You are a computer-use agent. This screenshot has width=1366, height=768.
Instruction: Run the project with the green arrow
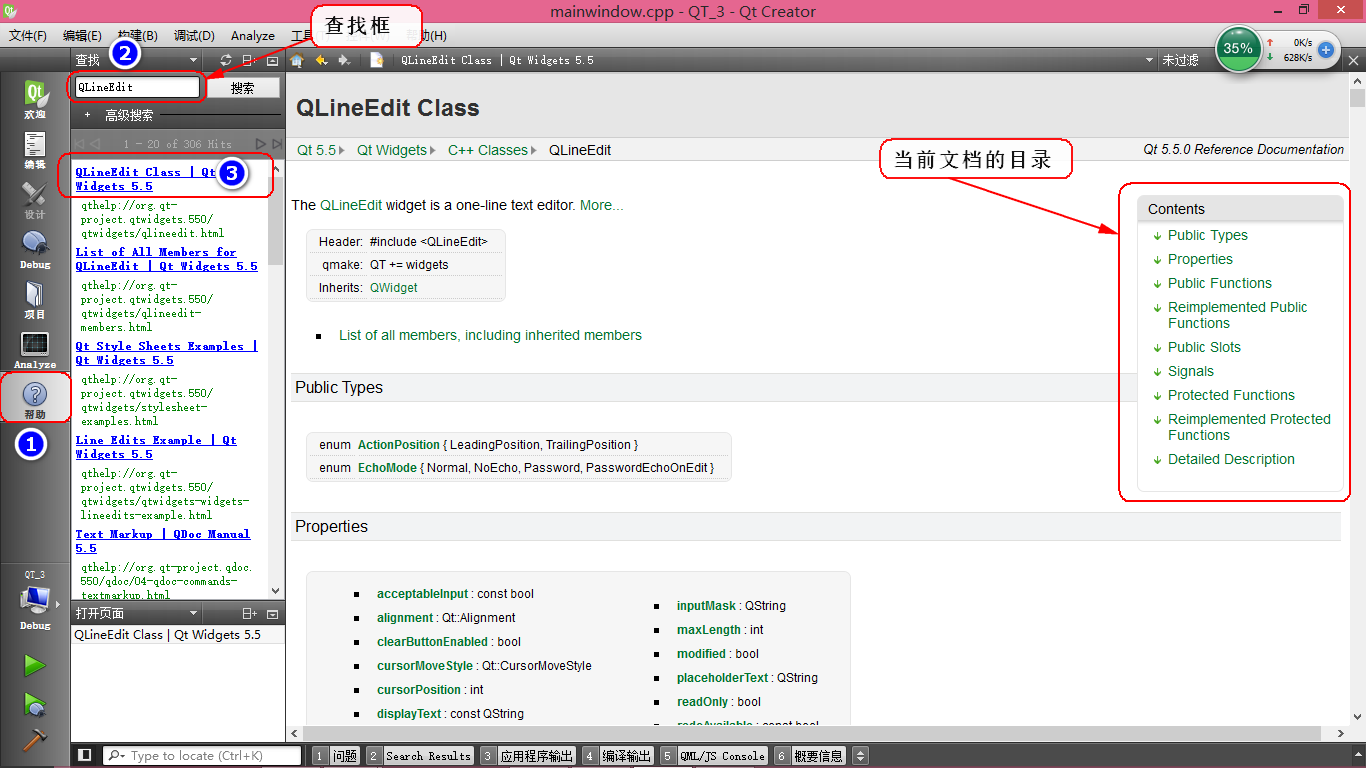point(35,665)
